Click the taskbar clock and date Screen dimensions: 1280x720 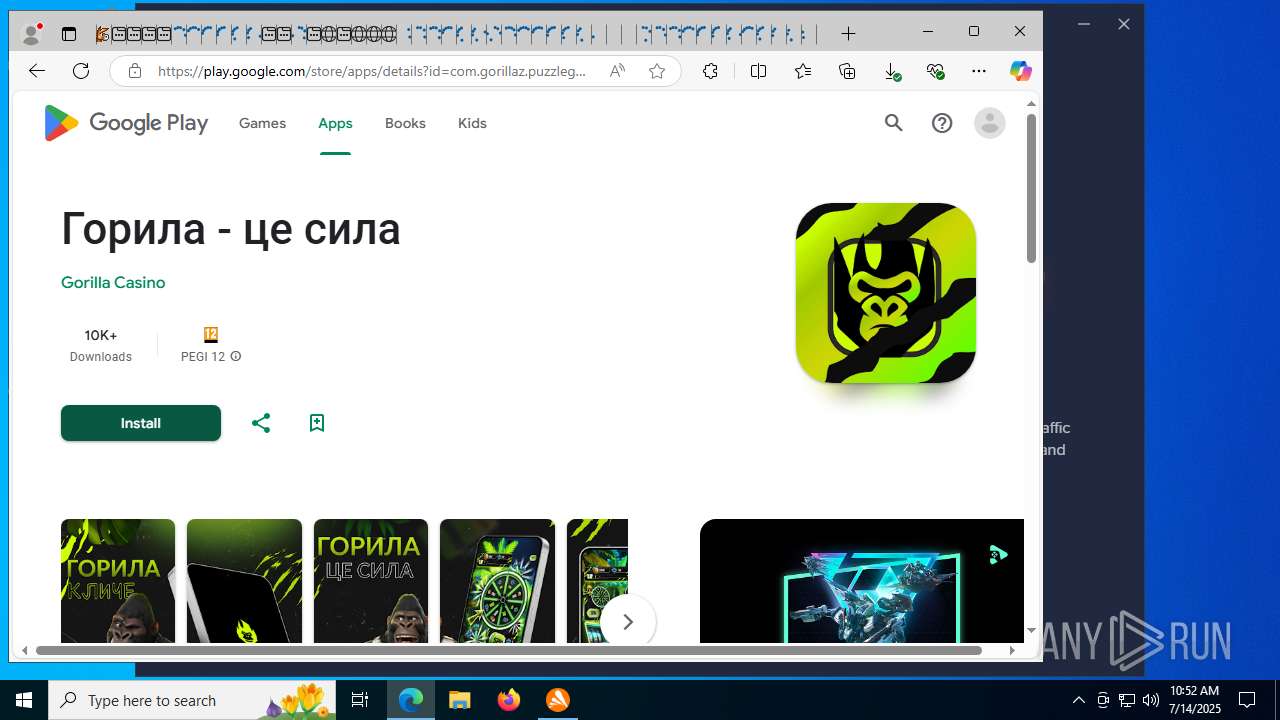(1195, 700)
